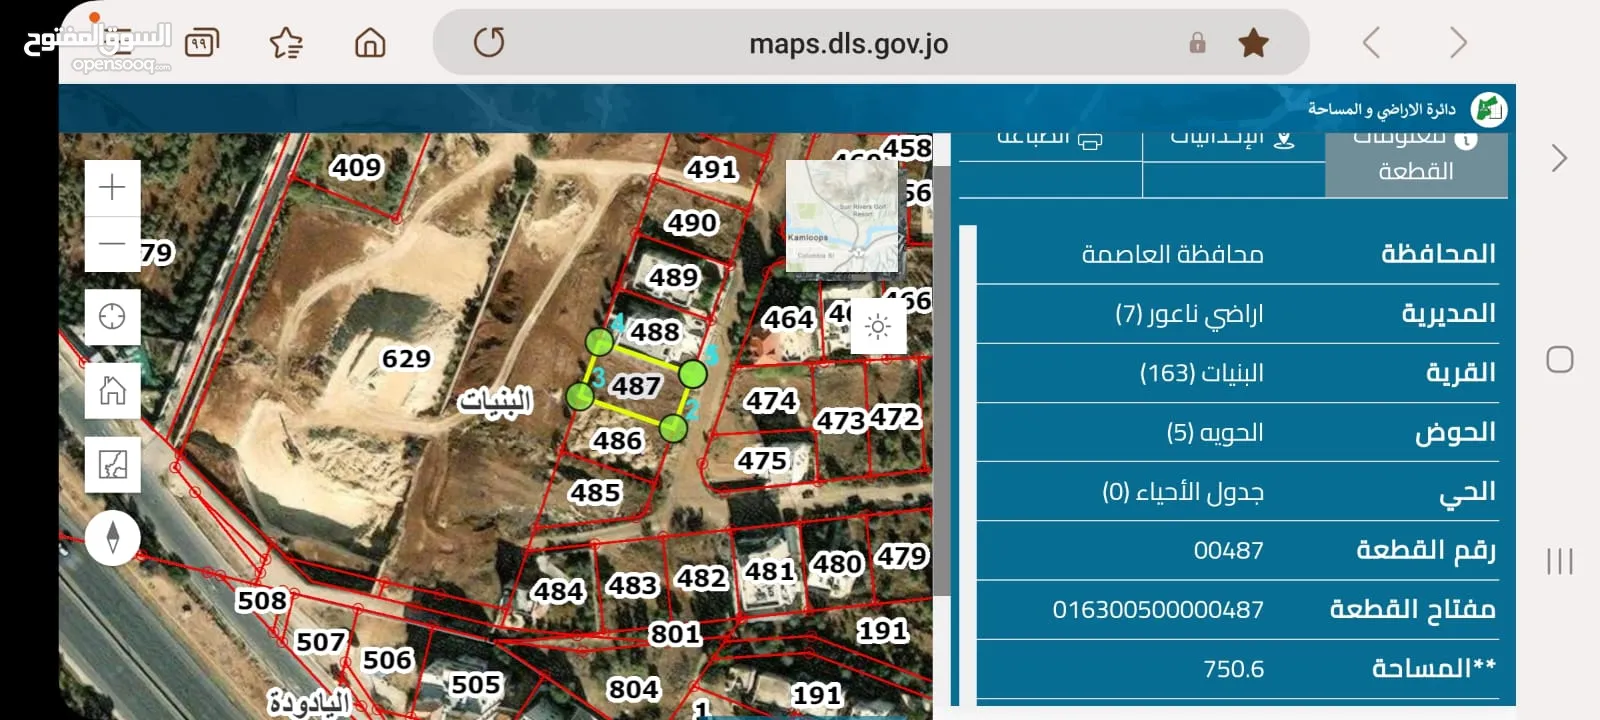Open the browser tabs counter icon
This screenshot has width=1600, height=720.
click(x=201, y=42)
